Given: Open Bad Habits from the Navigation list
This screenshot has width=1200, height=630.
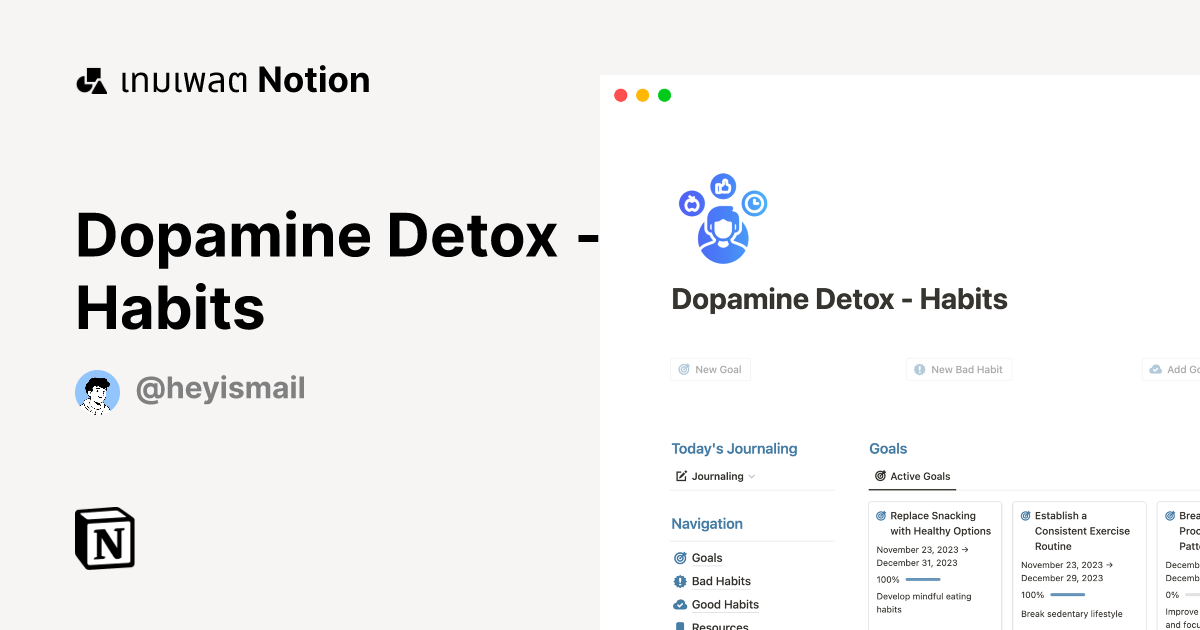Looking at the screenshot, I should tap(720, 581).
